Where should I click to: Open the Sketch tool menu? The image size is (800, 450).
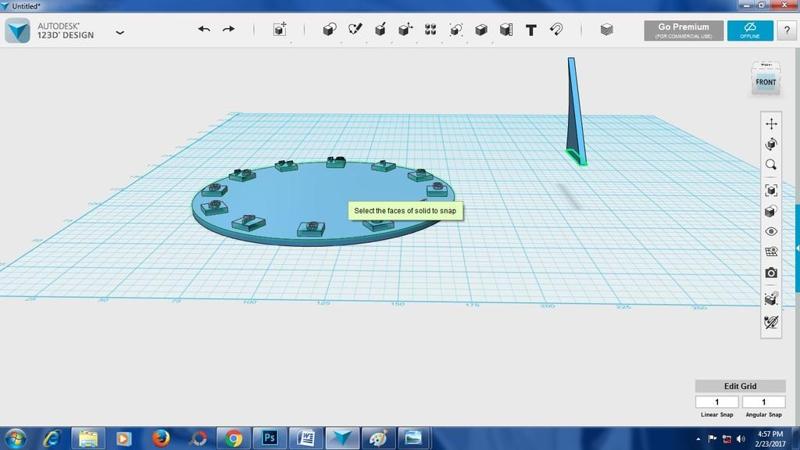point(355,30)
